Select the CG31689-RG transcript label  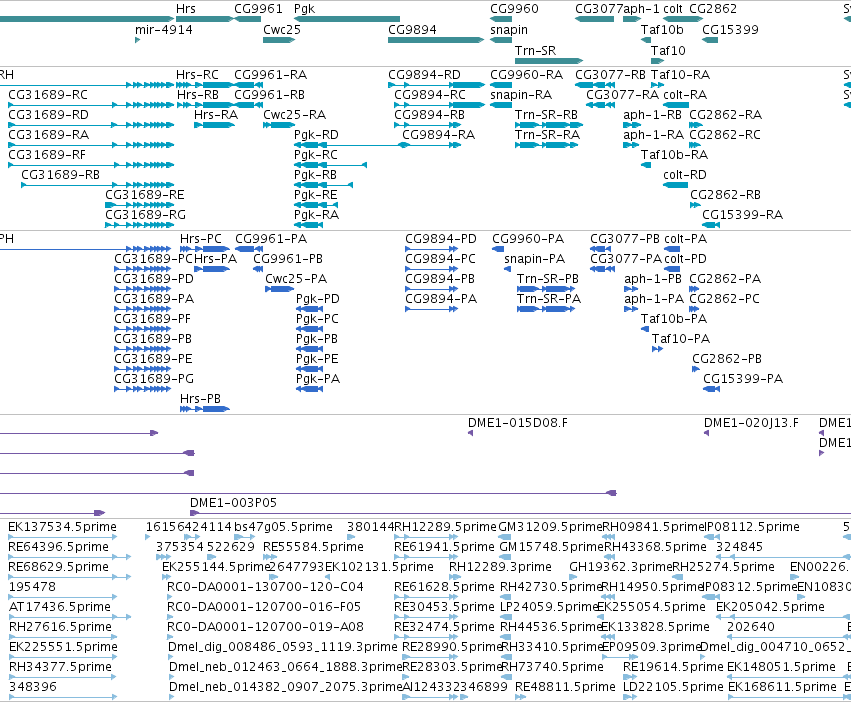tap(145, 214)
